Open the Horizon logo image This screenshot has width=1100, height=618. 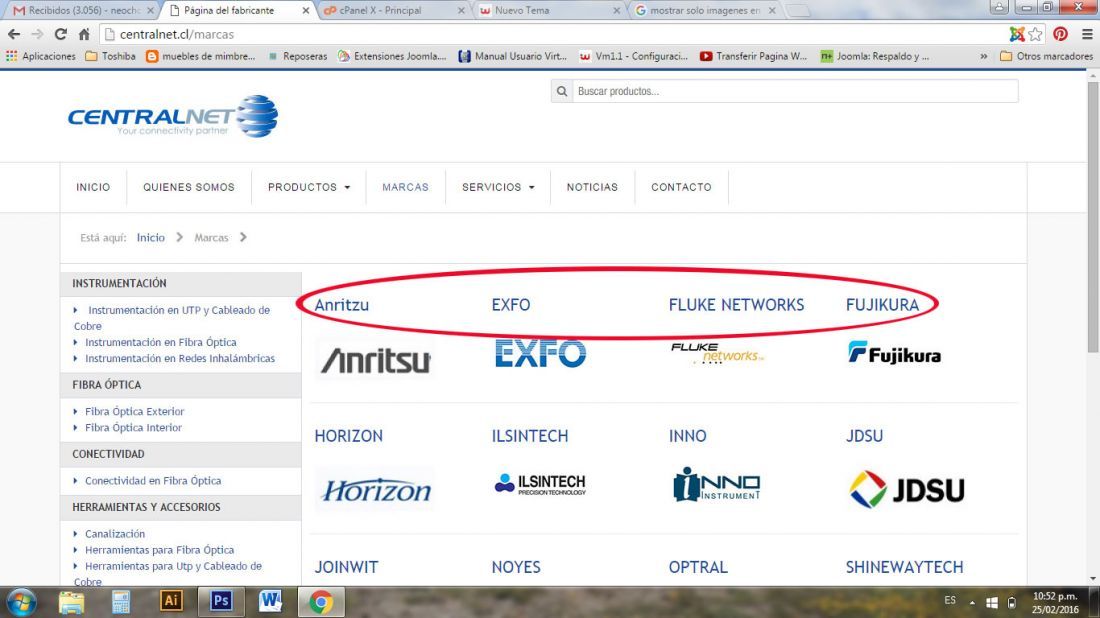pos(375,490)
